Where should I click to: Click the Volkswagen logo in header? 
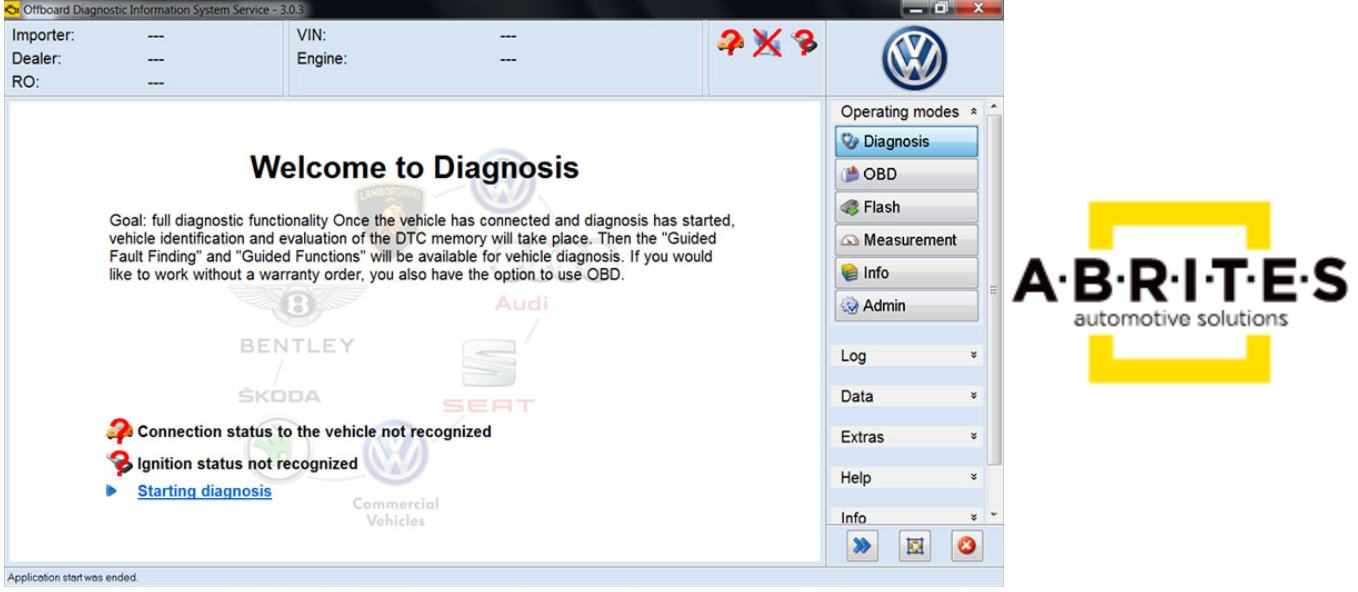pyautogui.click(x=913, y=58)
